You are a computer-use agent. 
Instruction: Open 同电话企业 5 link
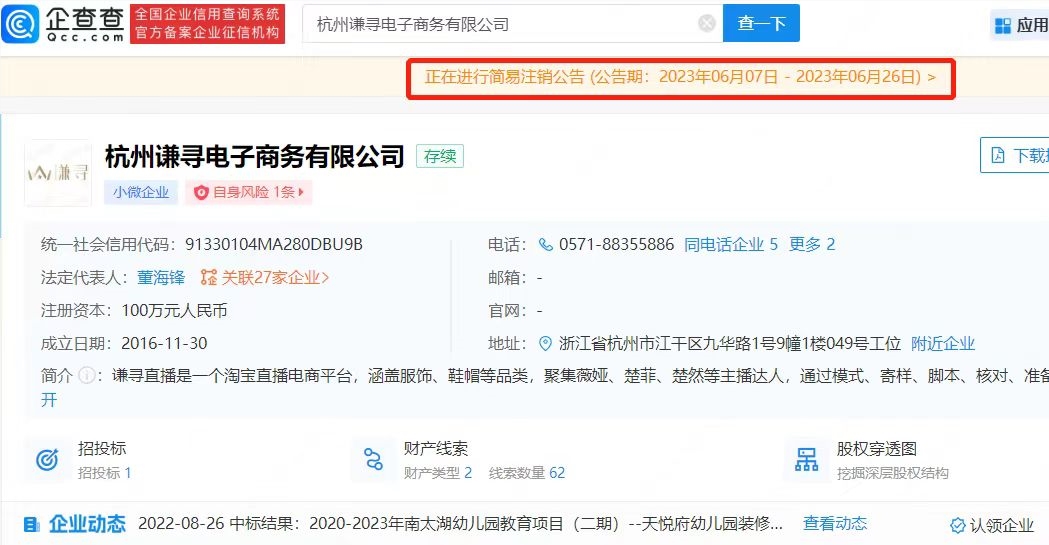(731, 245)
